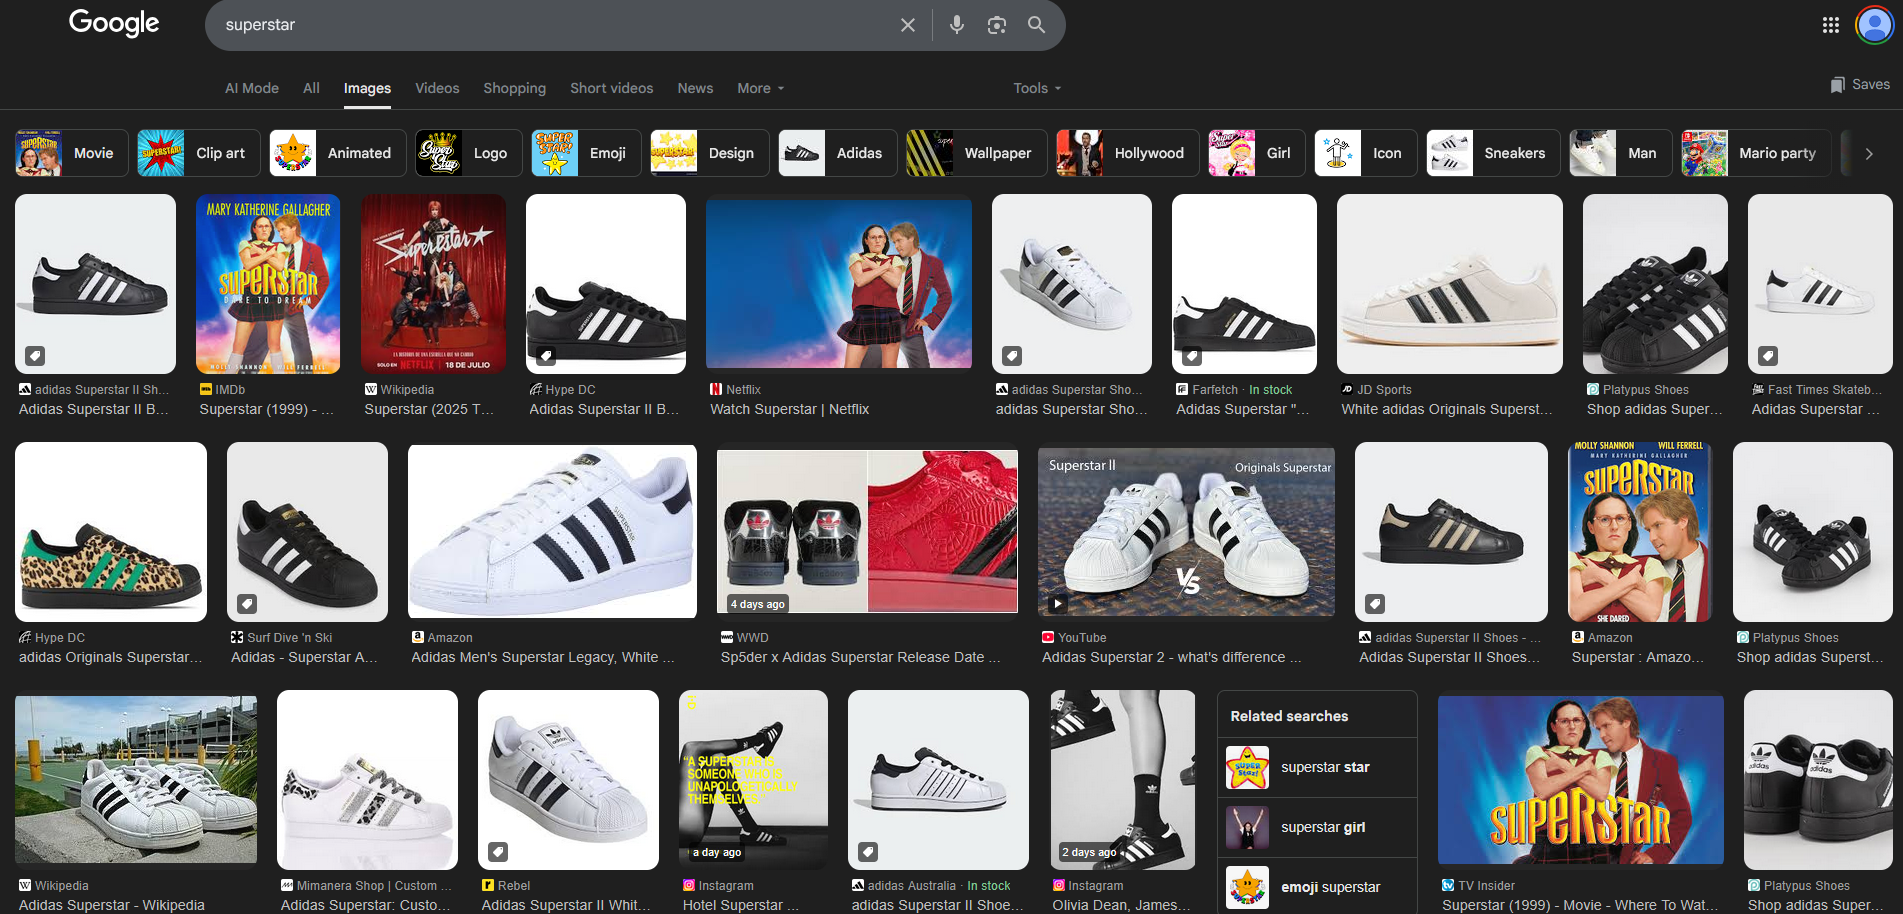Viewport: 1903px width, 914px height.
Task: Open 'Adidas Superstar - Wikipedia' link
Action: (112, 905)
